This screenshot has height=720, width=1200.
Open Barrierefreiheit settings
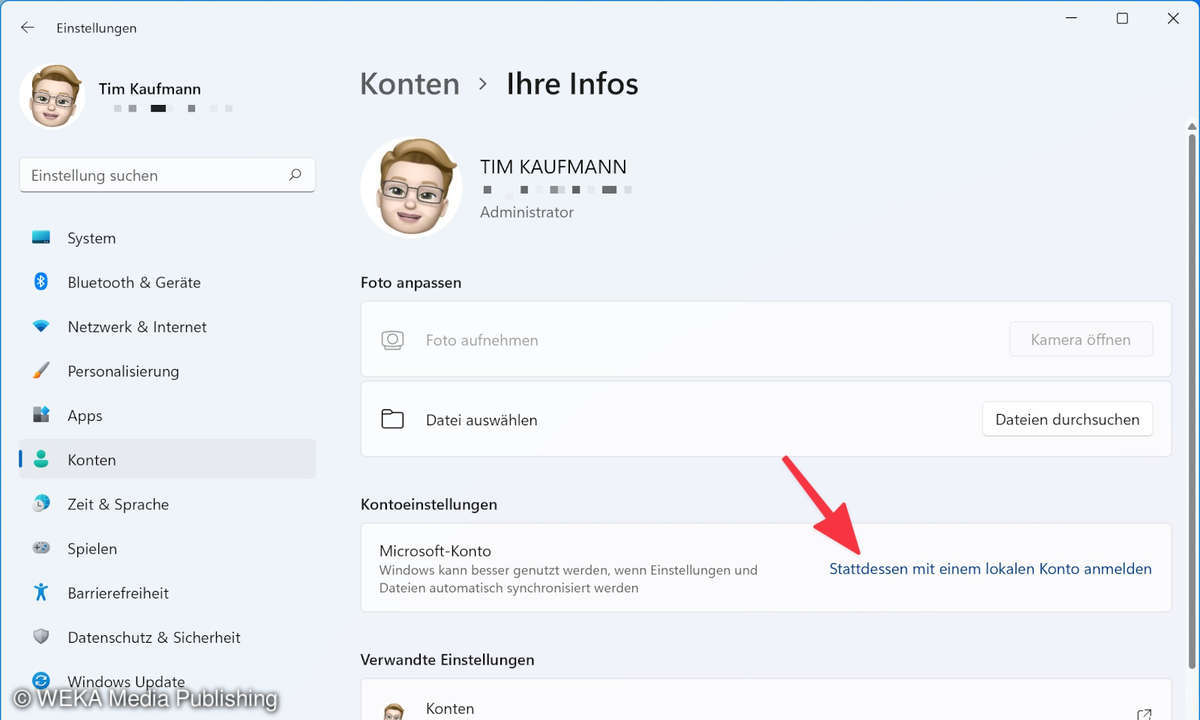(167, 592)
